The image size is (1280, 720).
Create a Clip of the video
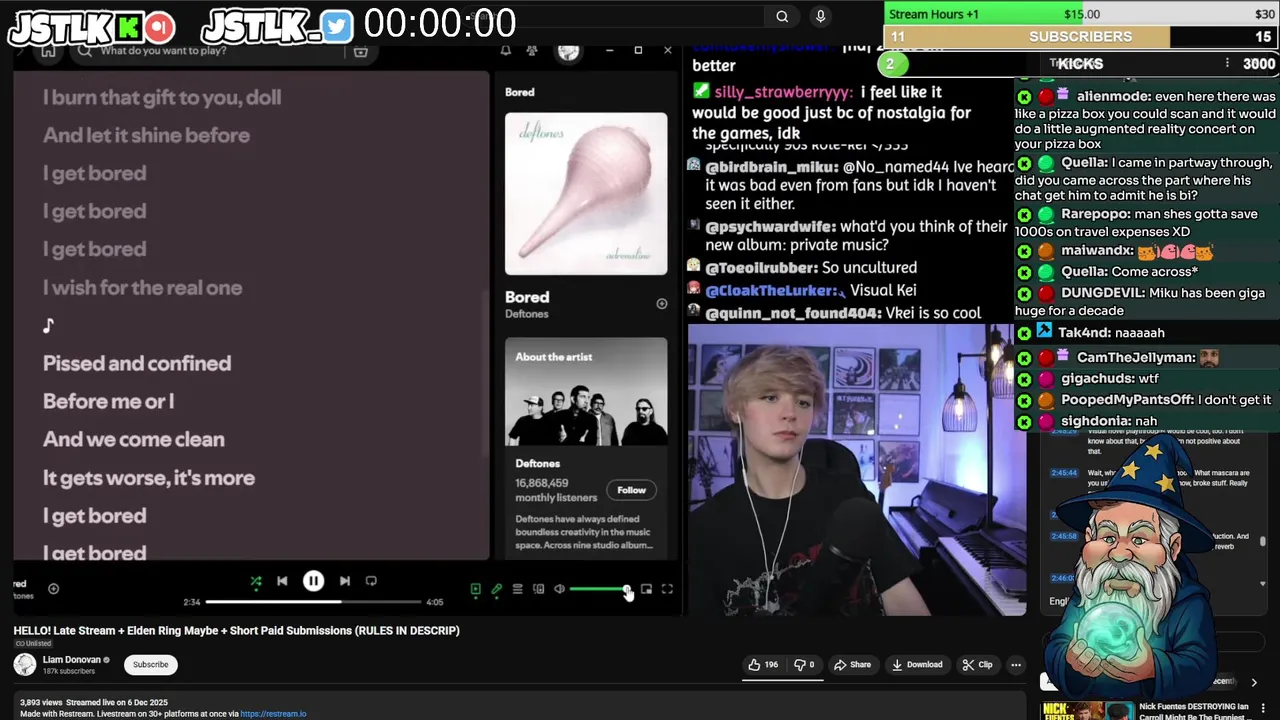(977, 665)
